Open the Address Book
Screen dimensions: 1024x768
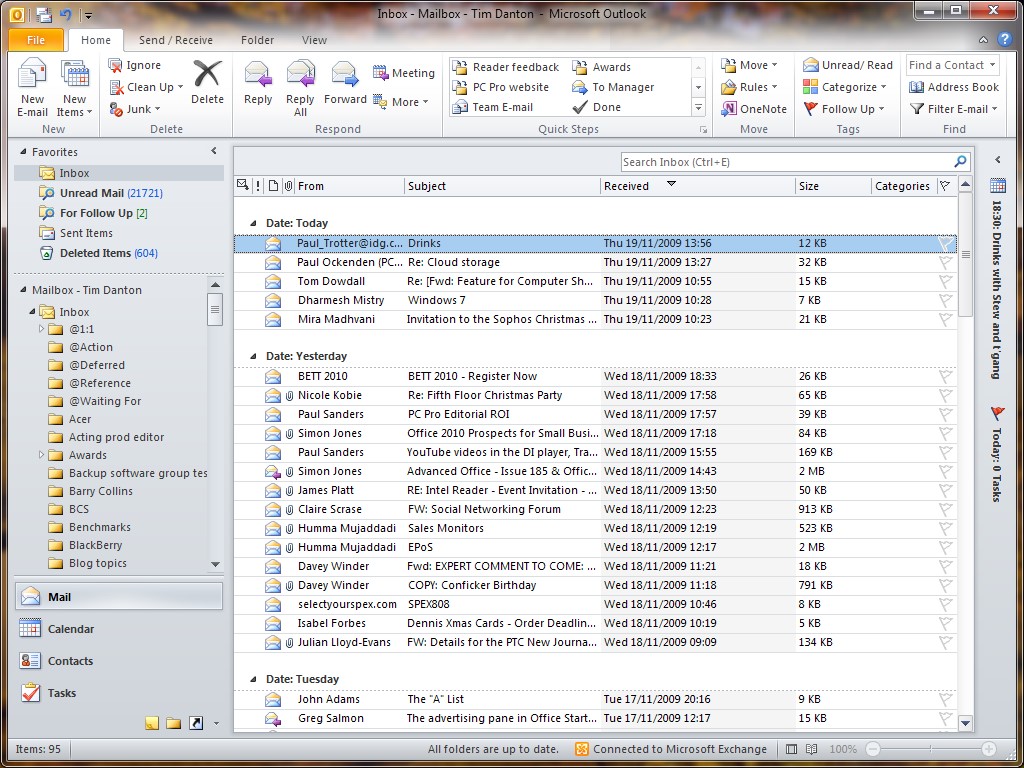point(953,87)
